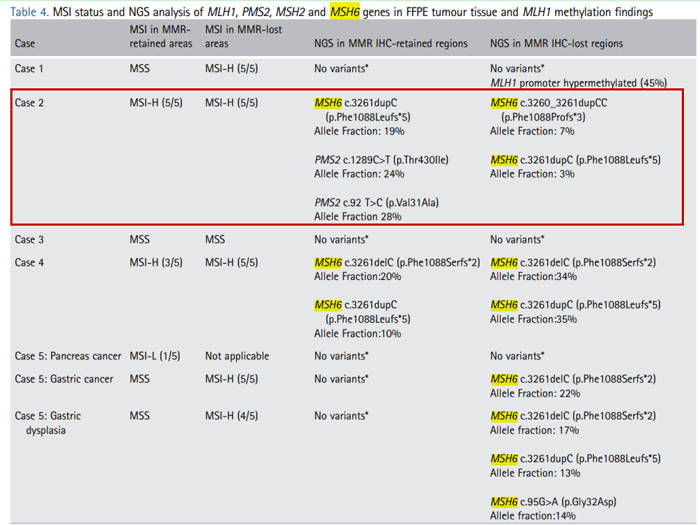This screenshot has height=525, width=700.
Task: Click the "Case 1" row label
Action: [32, 69]
